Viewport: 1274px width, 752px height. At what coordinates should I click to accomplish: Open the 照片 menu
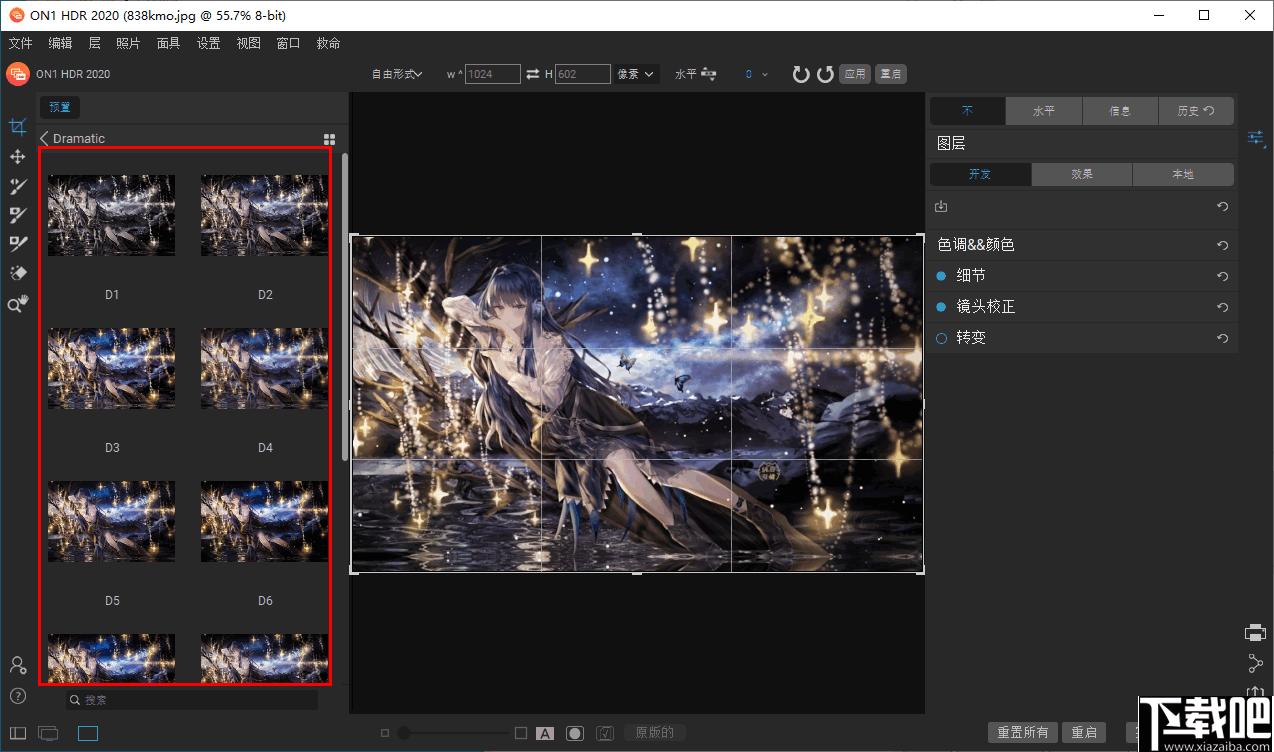(128, 43)
